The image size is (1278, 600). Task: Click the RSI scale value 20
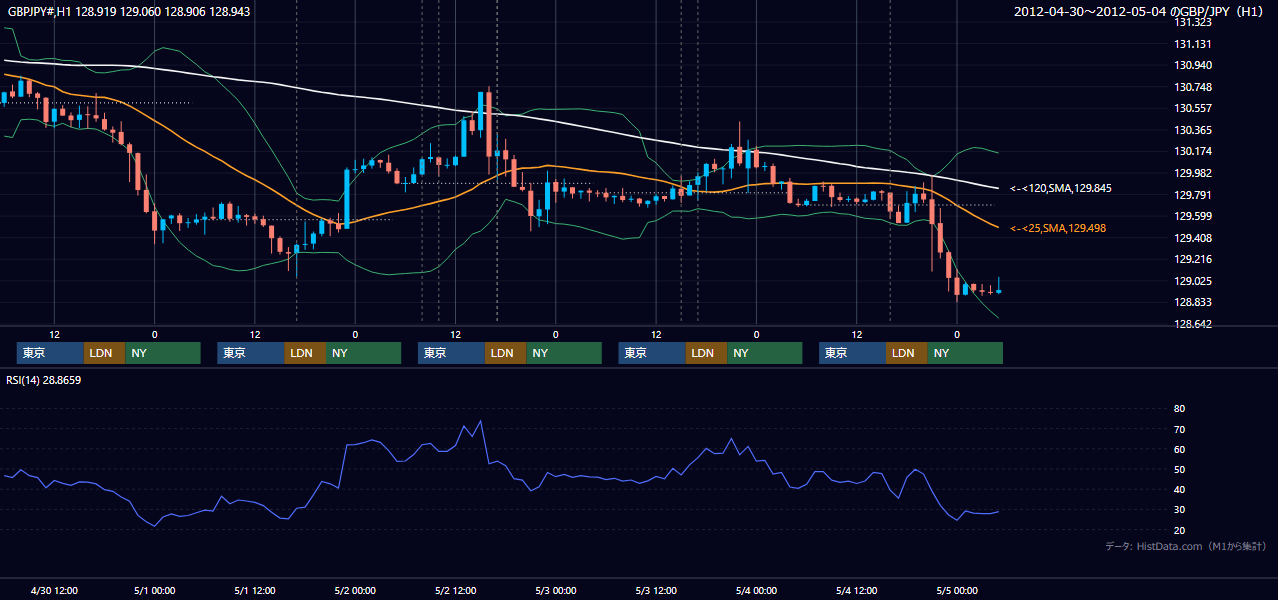1179,530
